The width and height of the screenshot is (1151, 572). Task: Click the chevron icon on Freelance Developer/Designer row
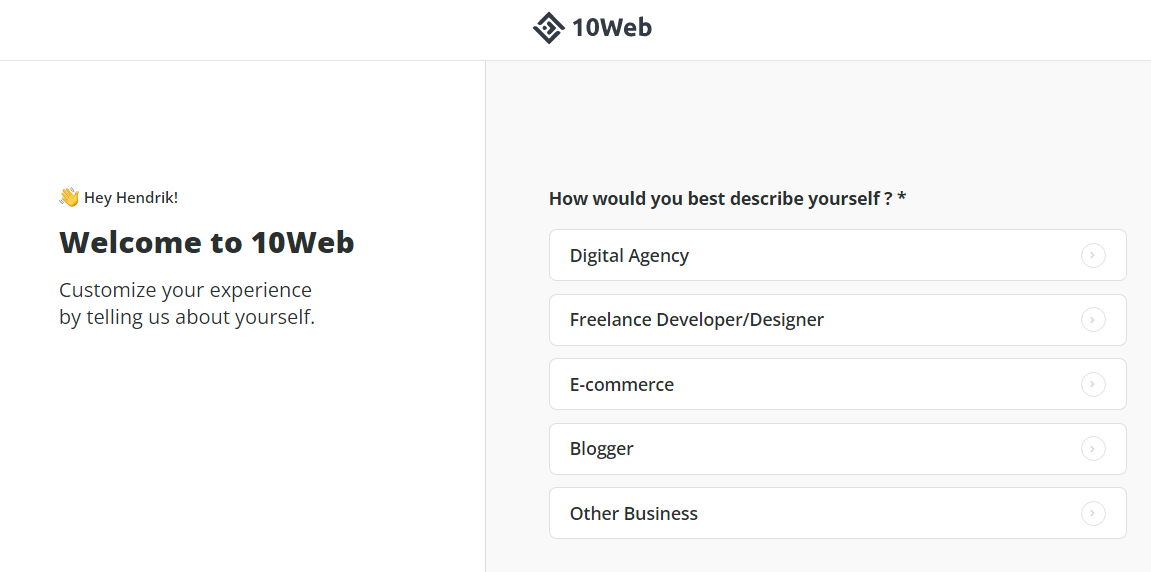[x=1093, y=320]
